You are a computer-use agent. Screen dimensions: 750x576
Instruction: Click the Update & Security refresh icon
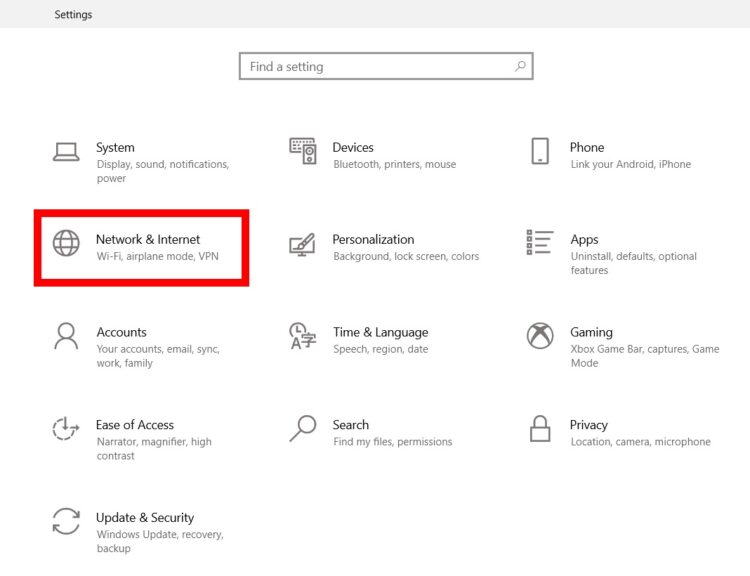[x=66, y=521]
